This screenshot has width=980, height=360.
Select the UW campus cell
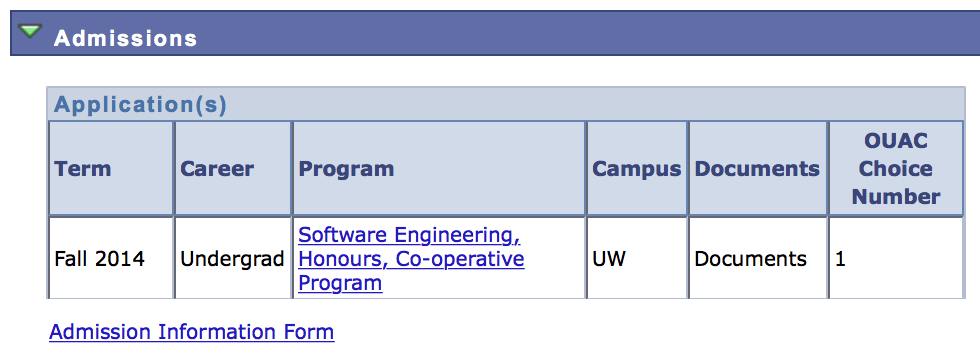(x=637, y=258)
